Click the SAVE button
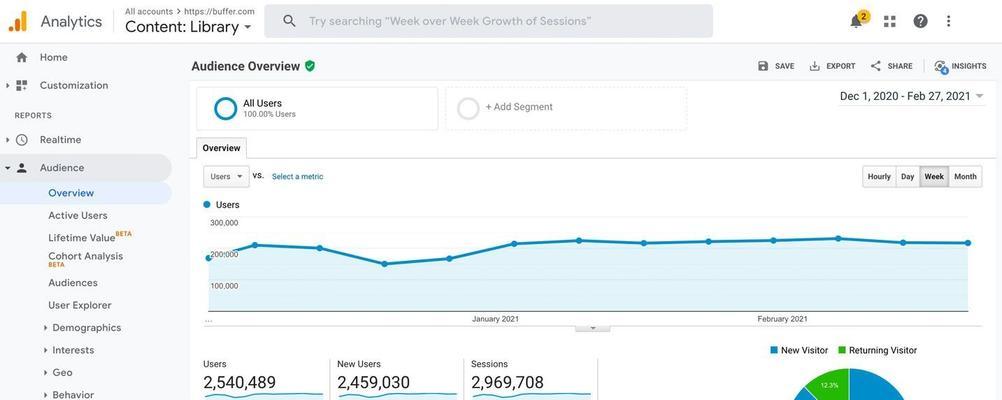1002x400 pixels. coord(776,66)
